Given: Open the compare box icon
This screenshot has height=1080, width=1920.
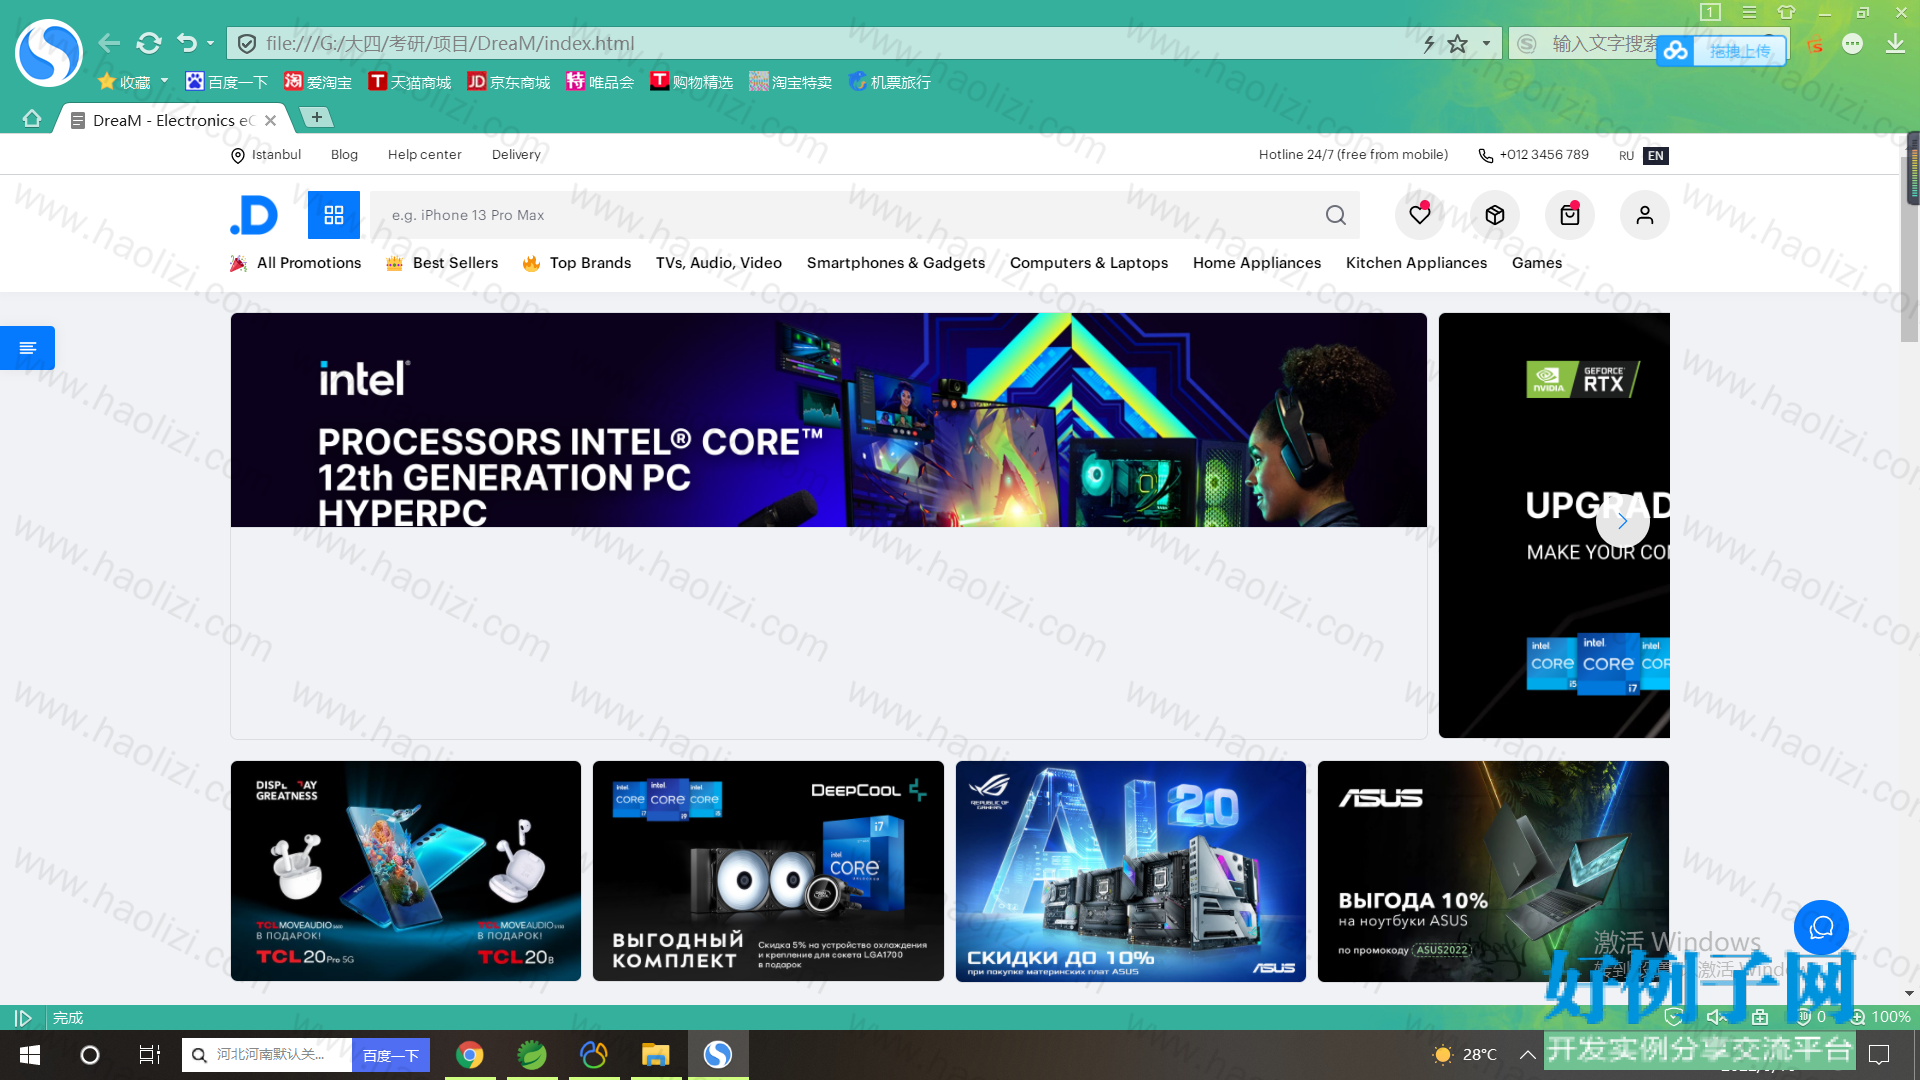Looking at the screenshot, I should tap(1495, 215).
